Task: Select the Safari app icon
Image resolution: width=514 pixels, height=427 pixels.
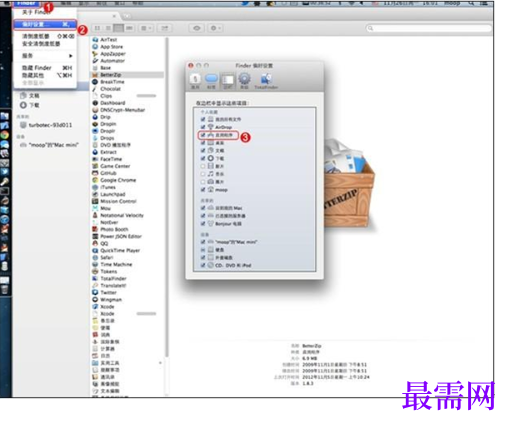Action: pyautogui.click(x=95, y=257)
